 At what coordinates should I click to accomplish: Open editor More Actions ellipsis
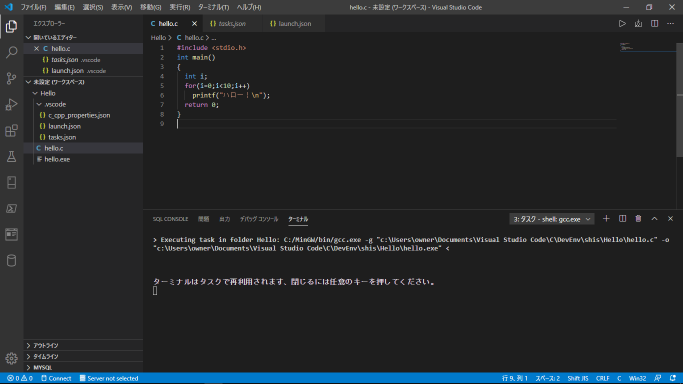click(x=670, y=24)
